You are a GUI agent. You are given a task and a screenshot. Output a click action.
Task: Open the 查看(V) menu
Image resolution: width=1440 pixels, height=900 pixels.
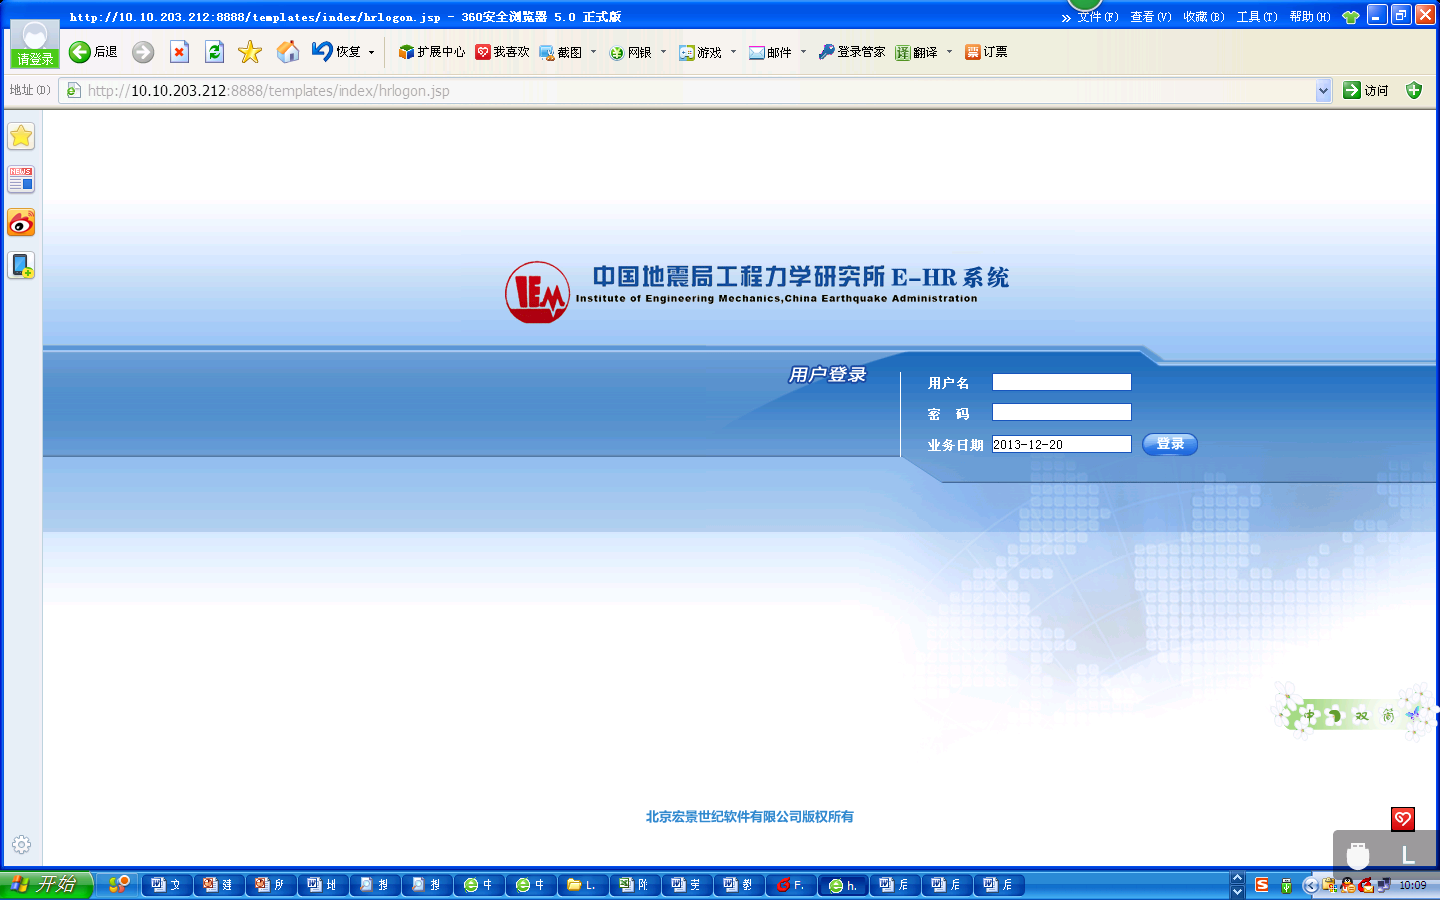1151,17
